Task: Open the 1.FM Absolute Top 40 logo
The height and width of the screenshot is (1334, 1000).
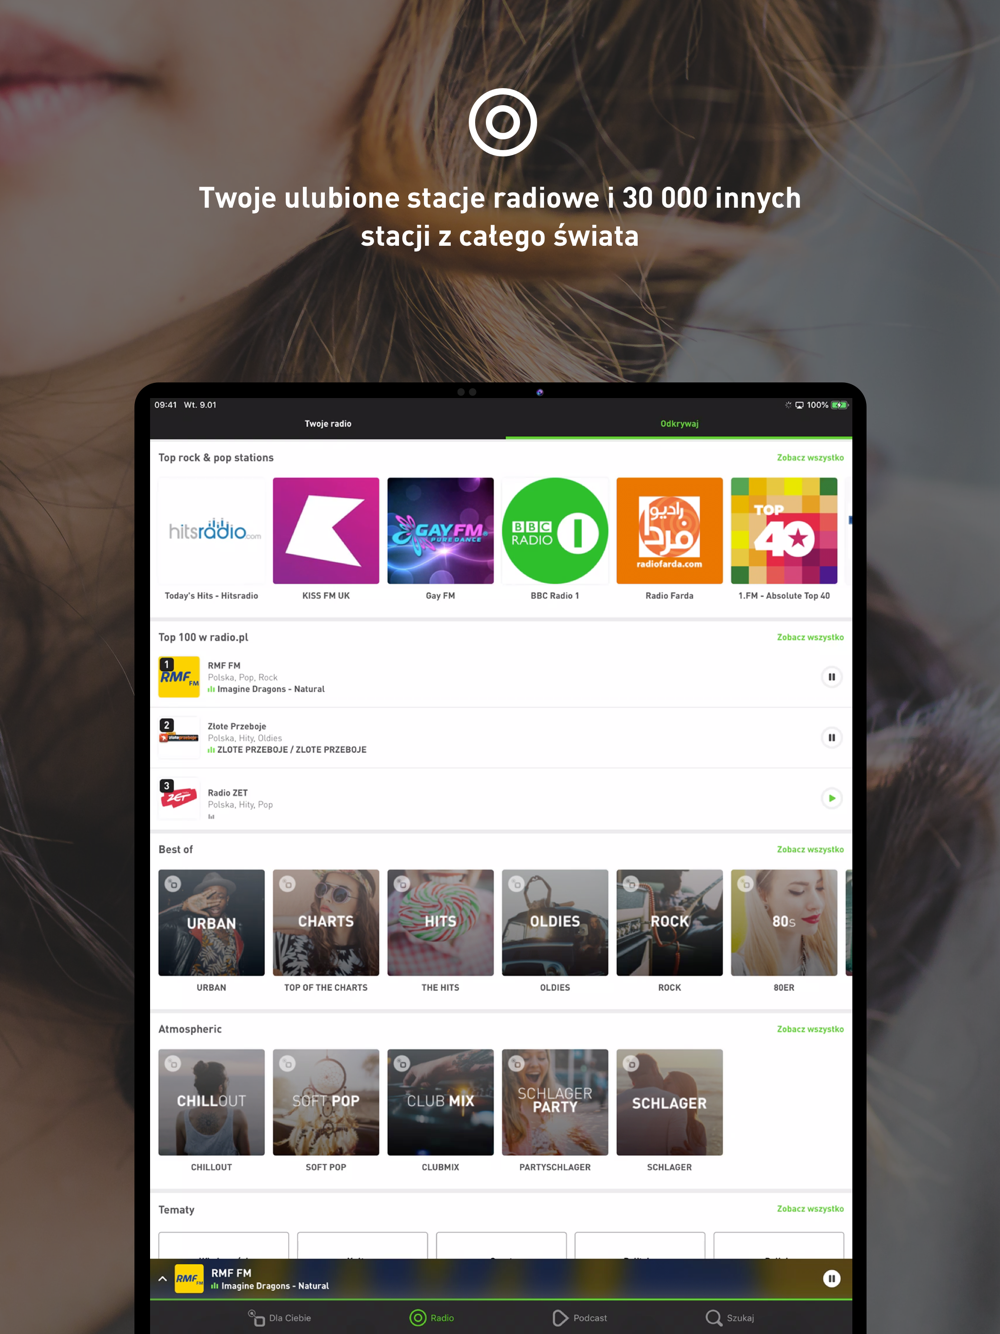Action: pyautogui.click(x=784, y=531)
